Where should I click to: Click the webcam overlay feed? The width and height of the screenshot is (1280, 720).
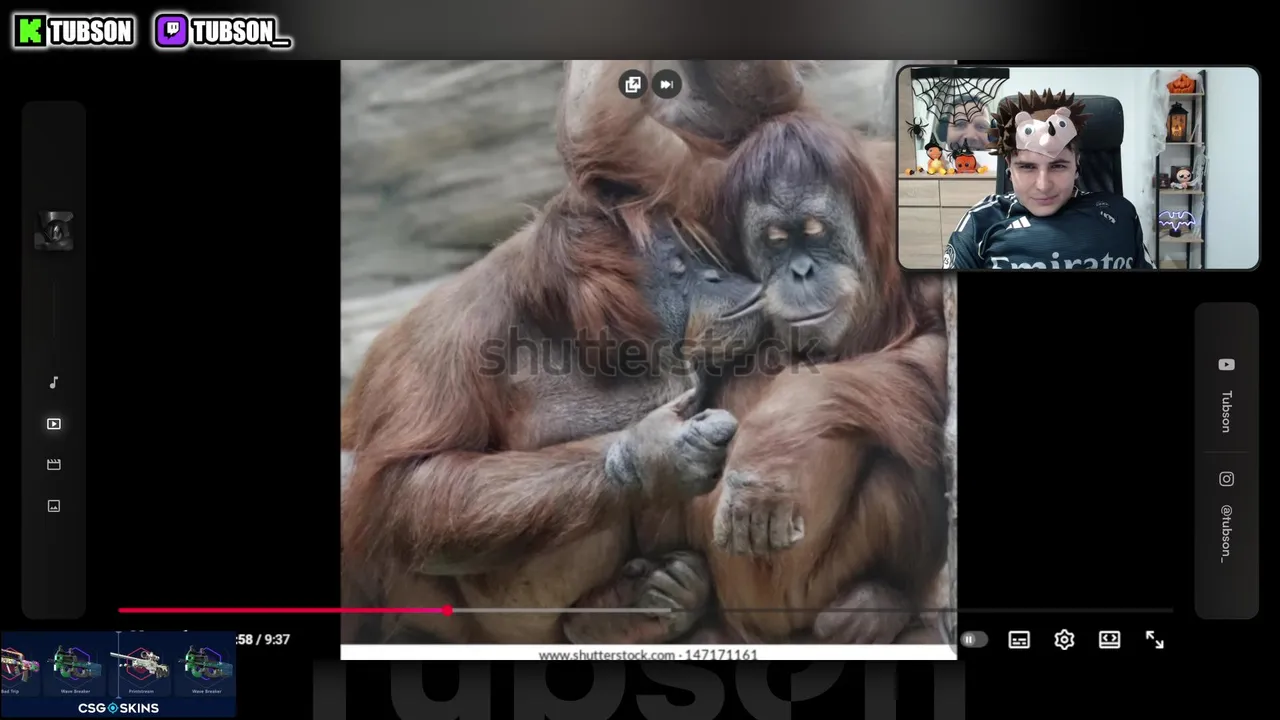[1078, 168]
